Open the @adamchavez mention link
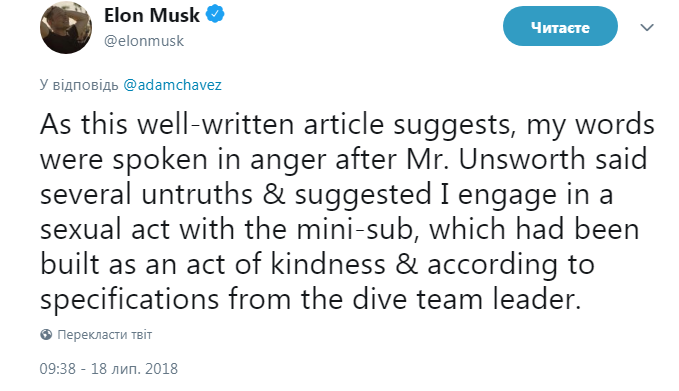679x391 pixels. tap(172, 84)
